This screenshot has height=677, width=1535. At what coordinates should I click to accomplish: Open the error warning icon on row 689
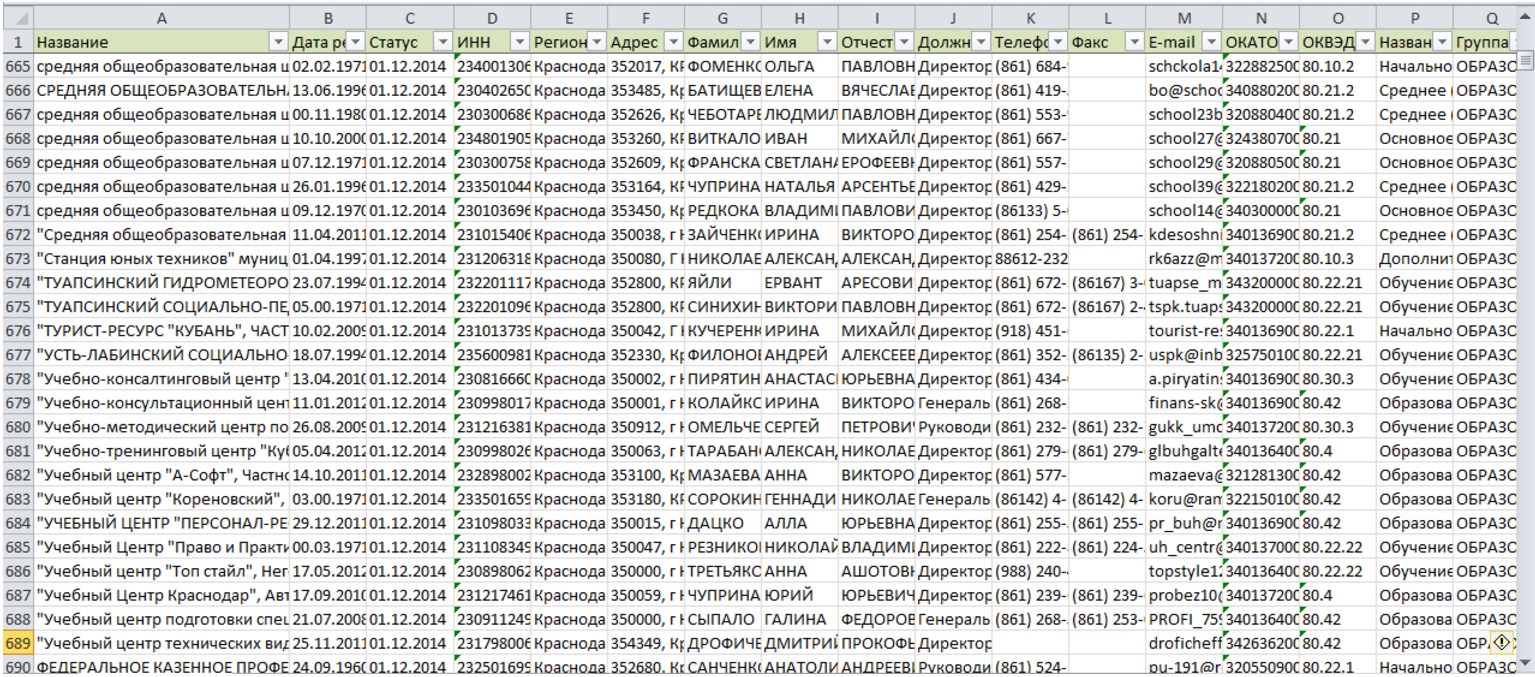[1500, 643]
